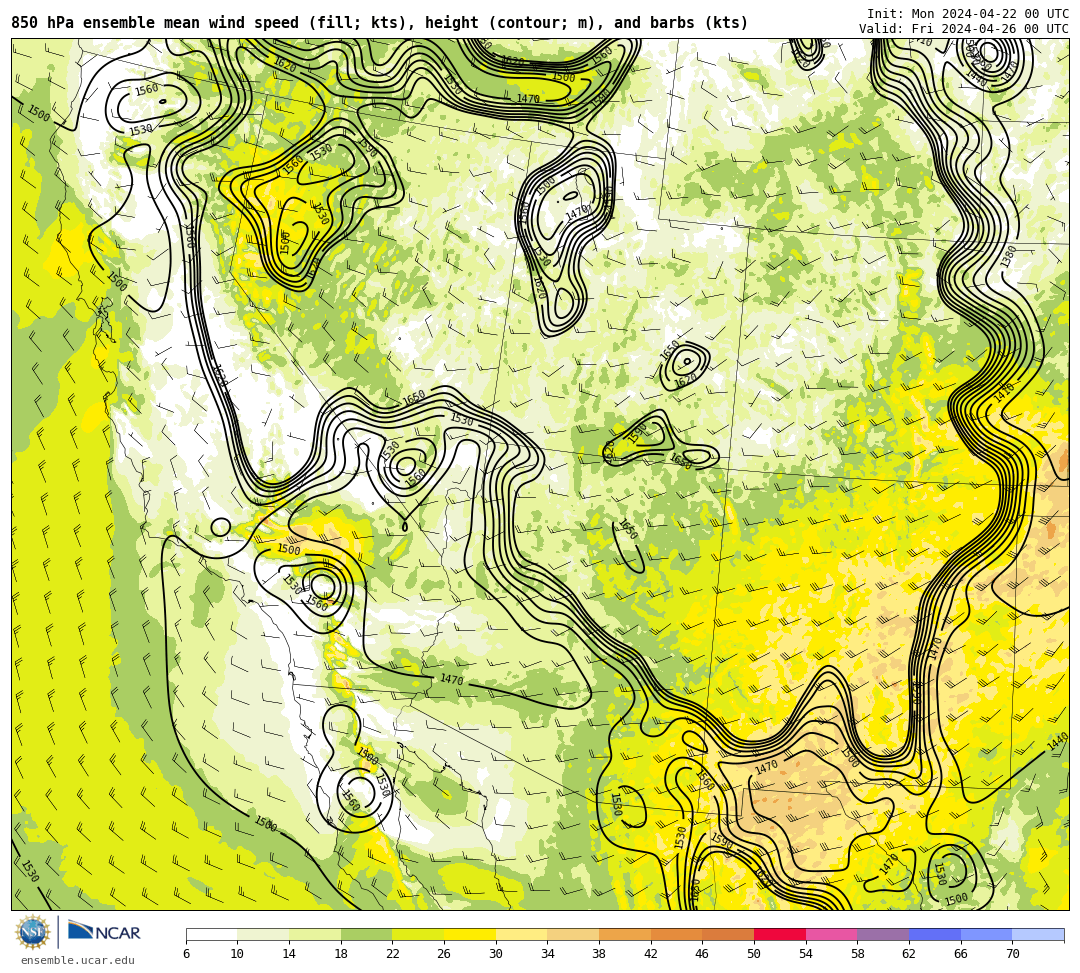Click the NCAR logo
This screenshot has width=1080, height=973.
(x=104, y=932)
